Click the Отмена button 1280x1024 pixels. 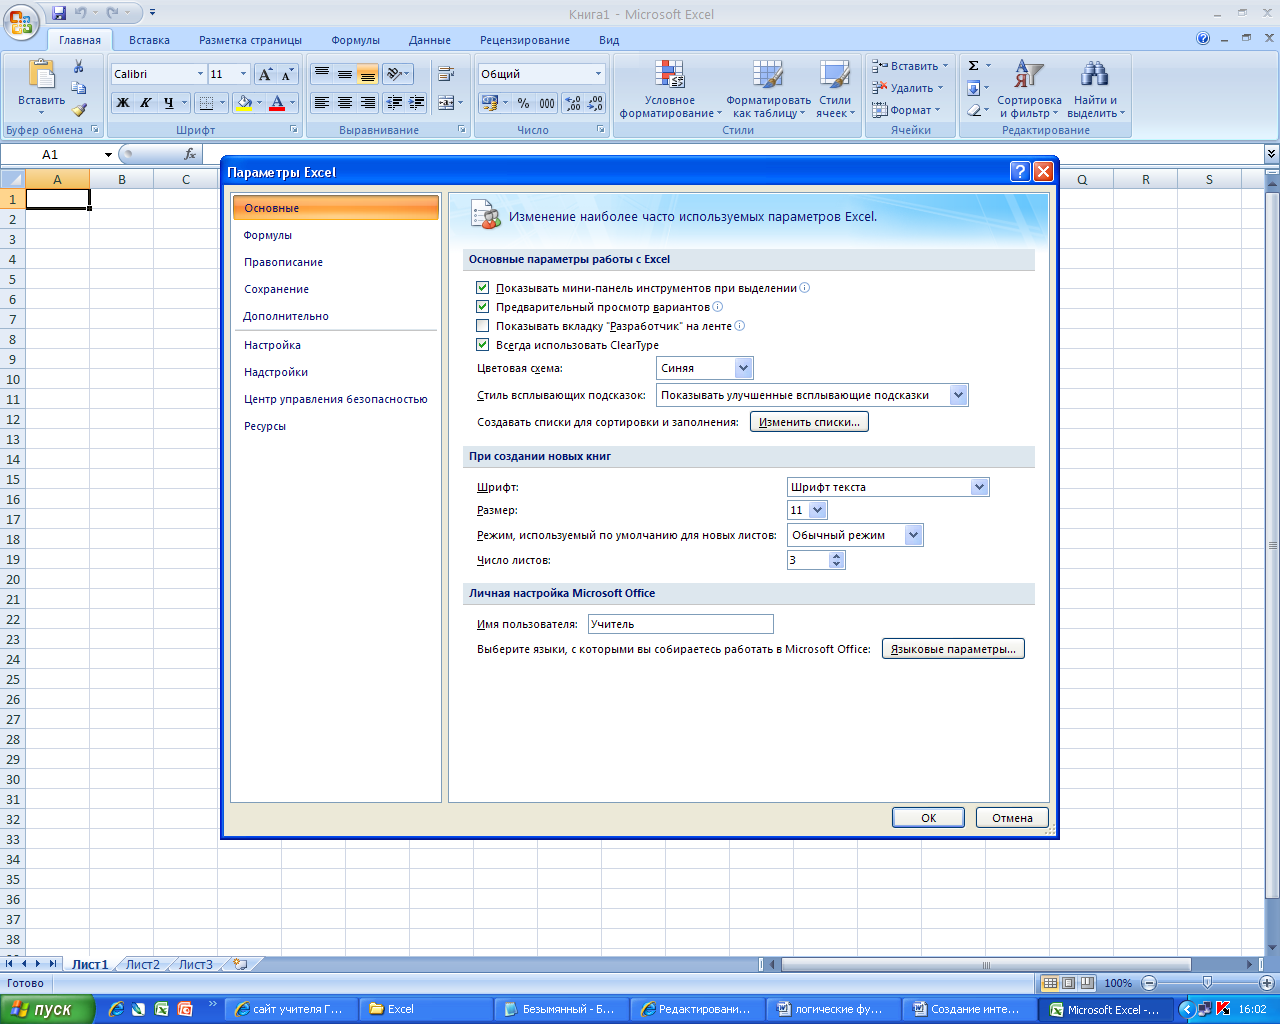point(1012,817)
